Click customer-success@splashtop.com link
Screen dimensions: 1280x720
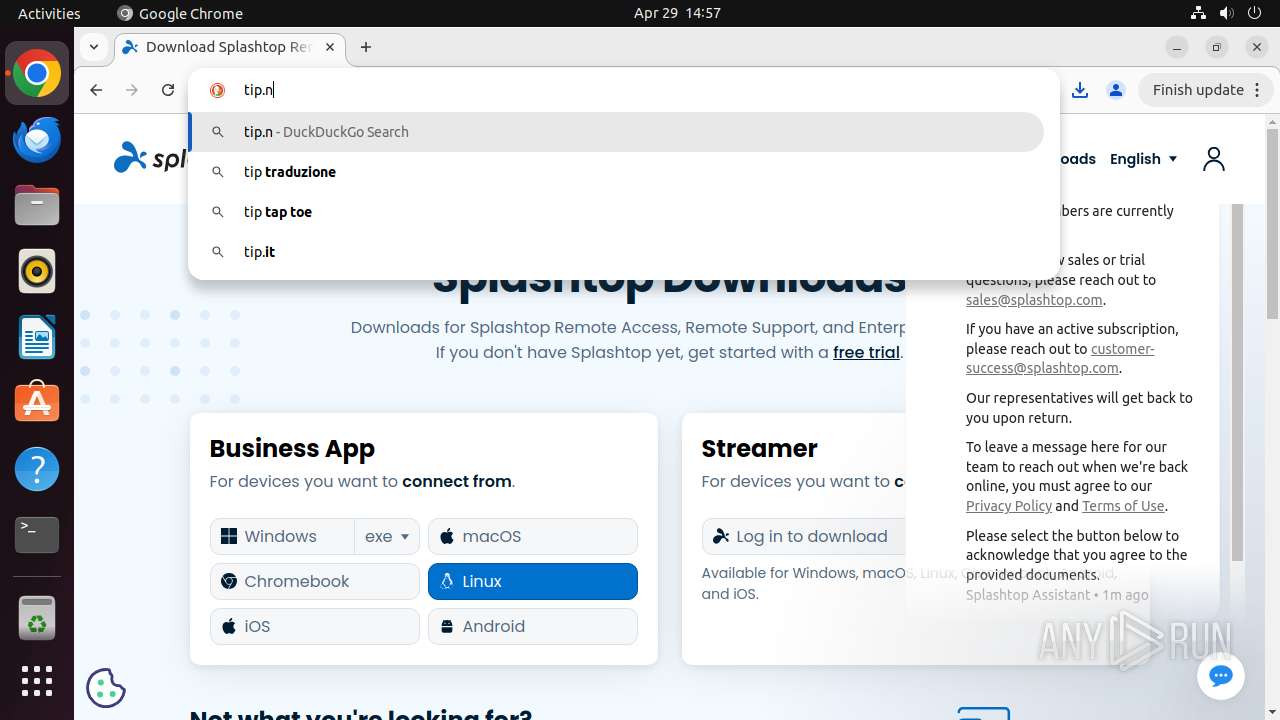point(1060,358)
